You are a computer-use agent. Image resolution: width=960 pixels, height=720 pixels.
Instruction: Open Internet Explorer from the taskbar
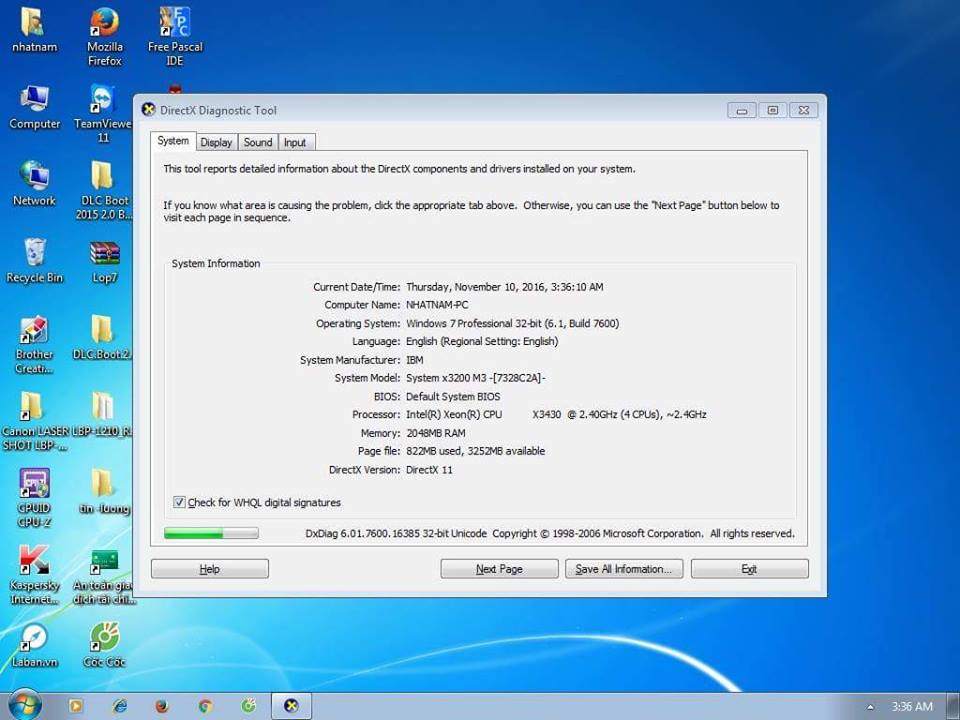pyautogui.click(x=119, y=707)
